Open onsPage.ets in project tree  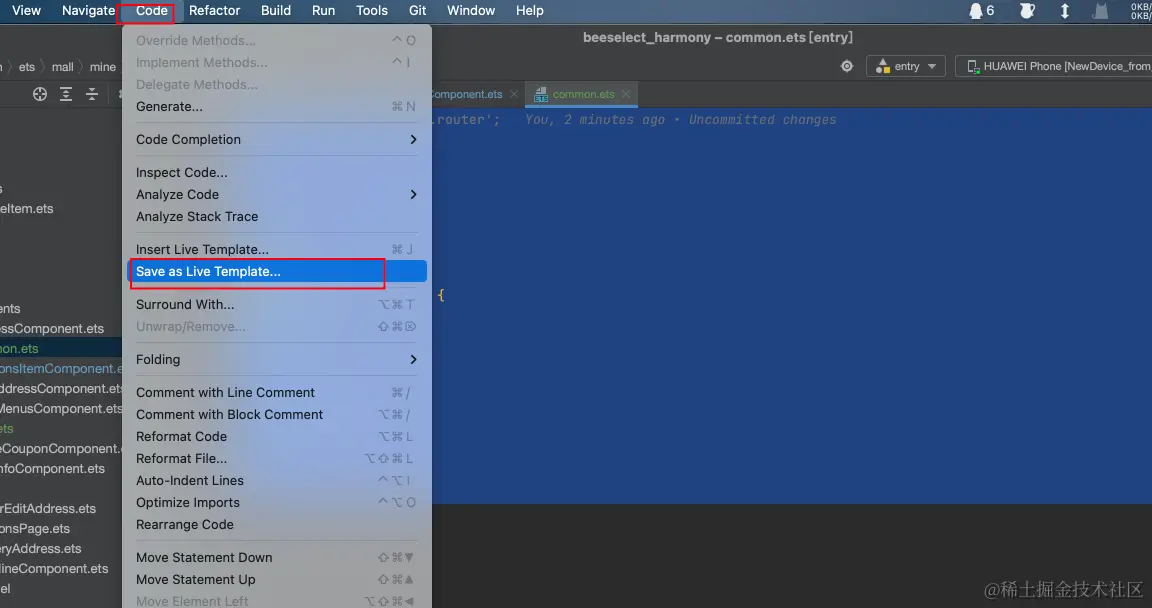tap(35, 529)
